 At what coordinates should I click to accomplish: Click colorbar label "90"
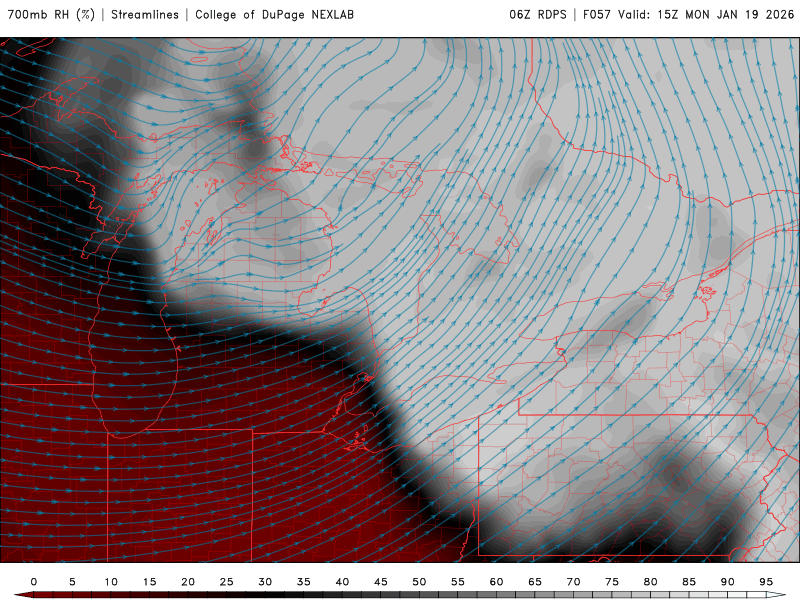[728, 582]
